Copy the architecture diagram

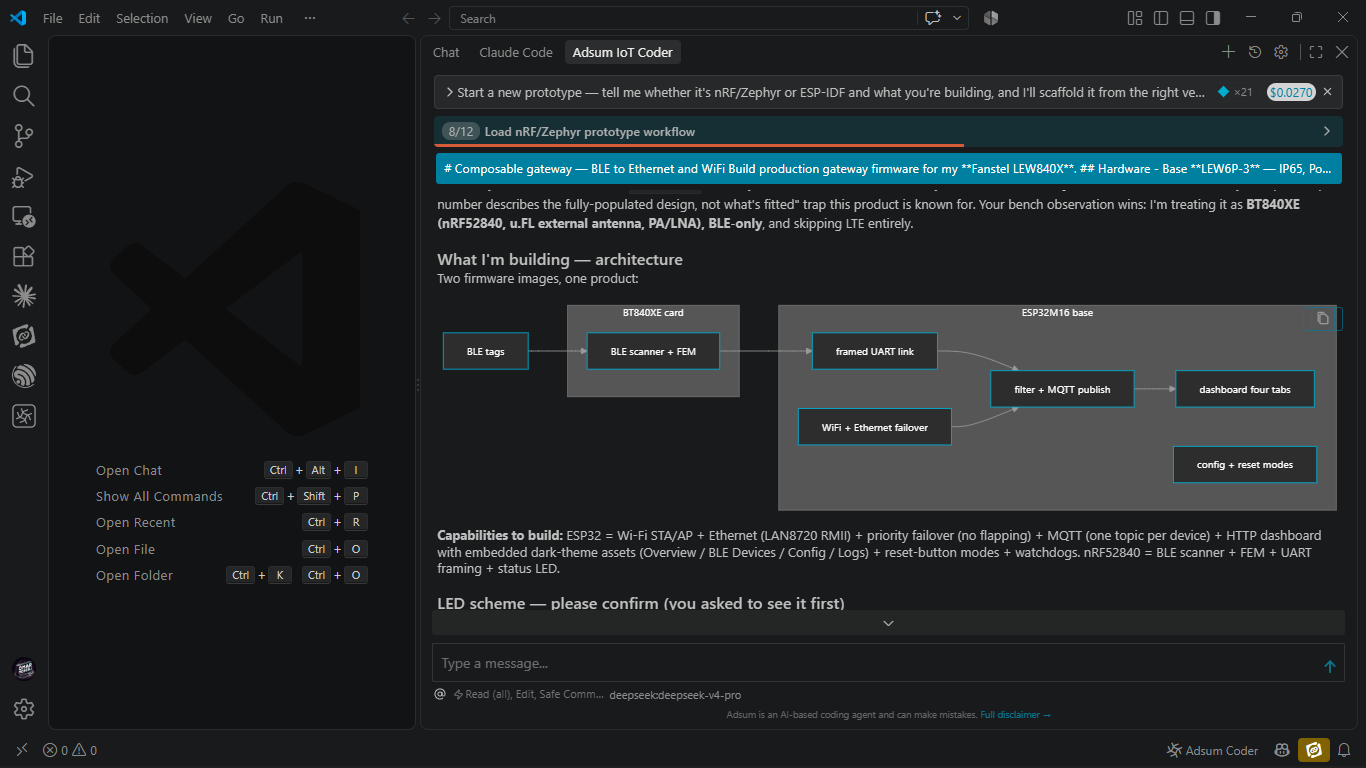[x=1323, y=318]
